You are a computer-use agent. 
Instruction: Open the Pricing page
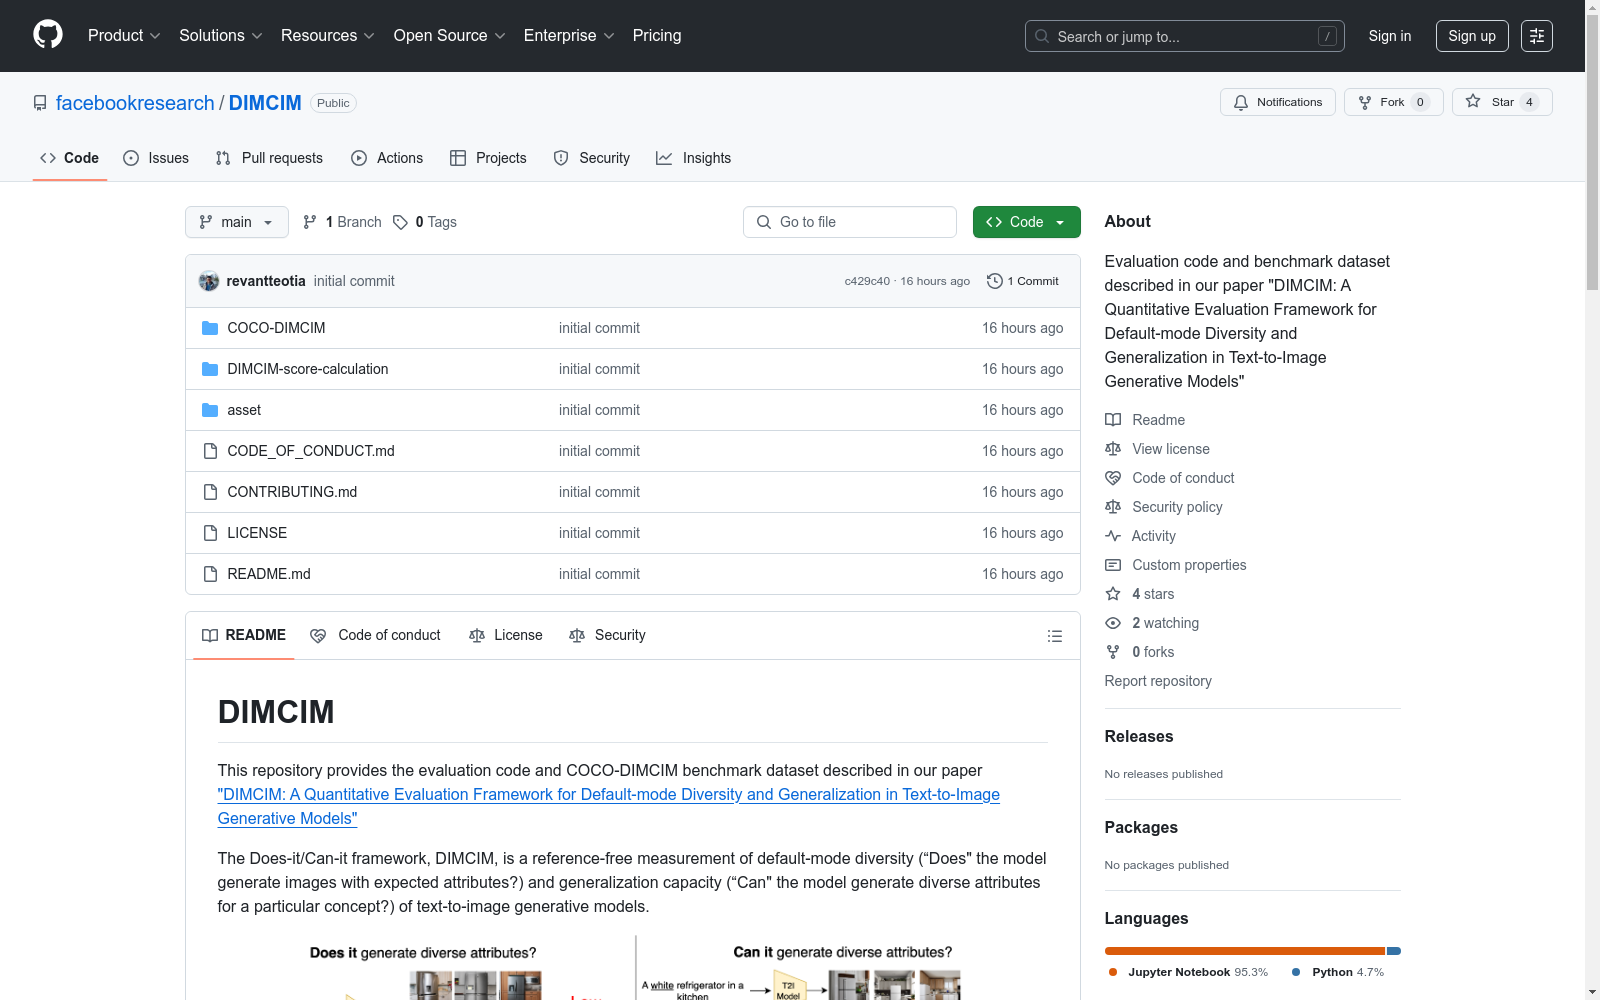point(657,35)
